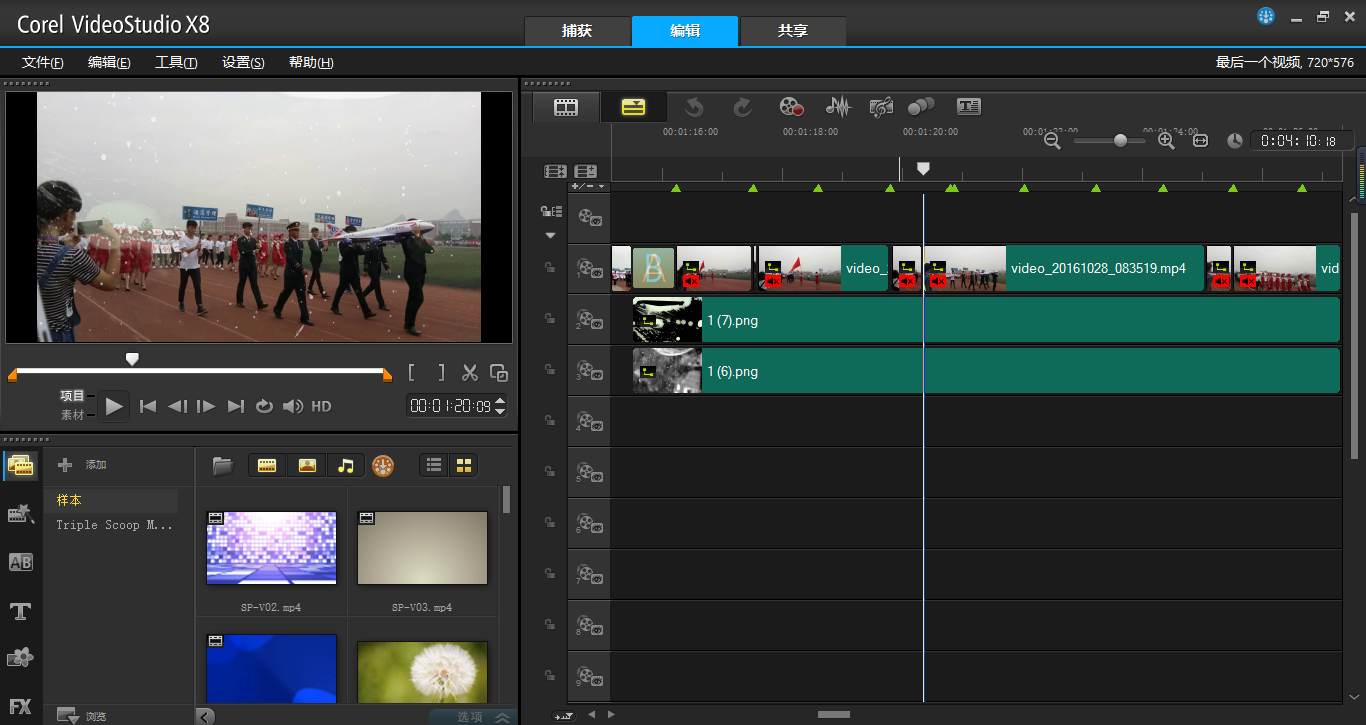Expand the track list arrow below track manager
The width and height of the screenshot is (1366, 725).
click(550, 236)
